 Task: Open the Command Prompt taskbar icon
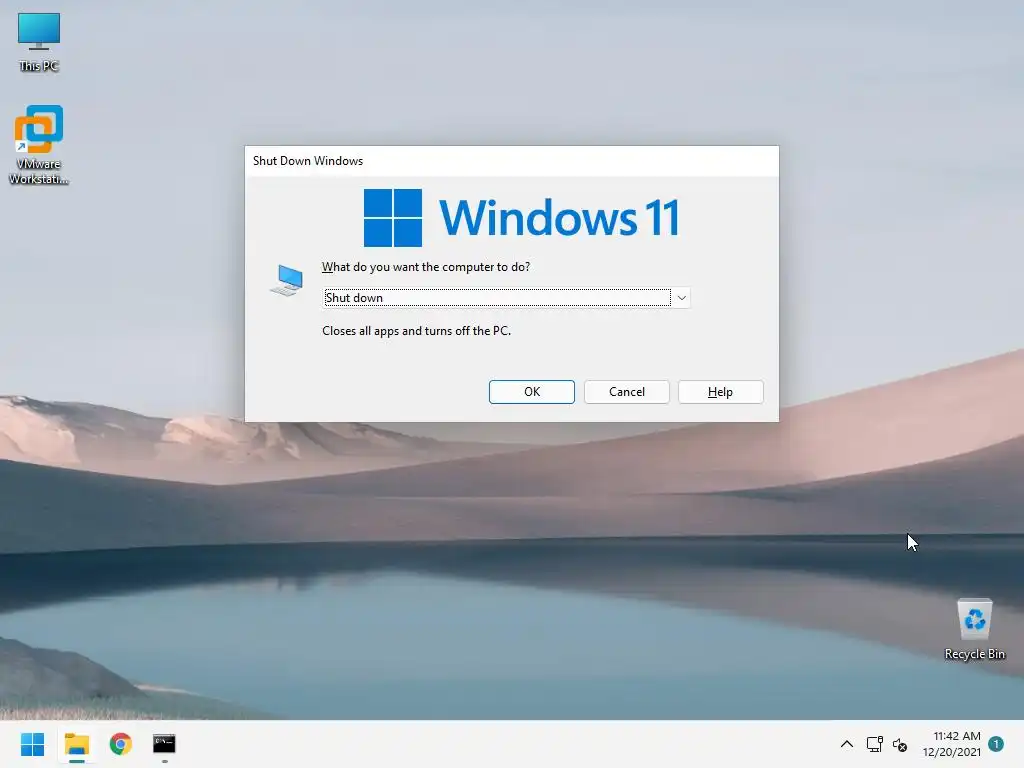pyautogui.click(x=164, y=744)
